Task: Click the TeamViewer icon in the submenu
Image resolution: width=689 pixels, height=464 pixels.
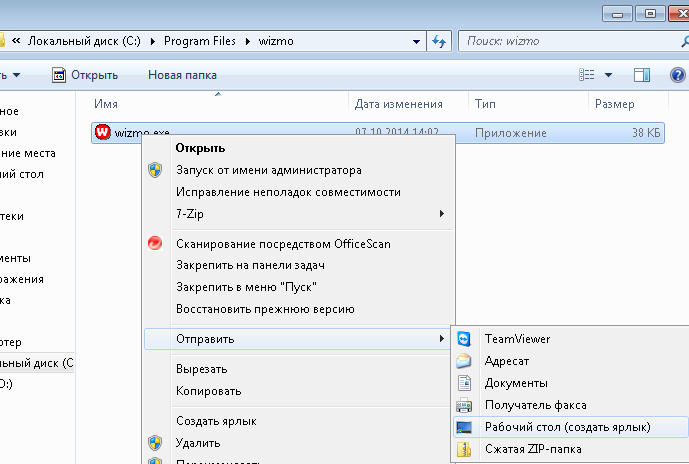Action: (464, 339)
